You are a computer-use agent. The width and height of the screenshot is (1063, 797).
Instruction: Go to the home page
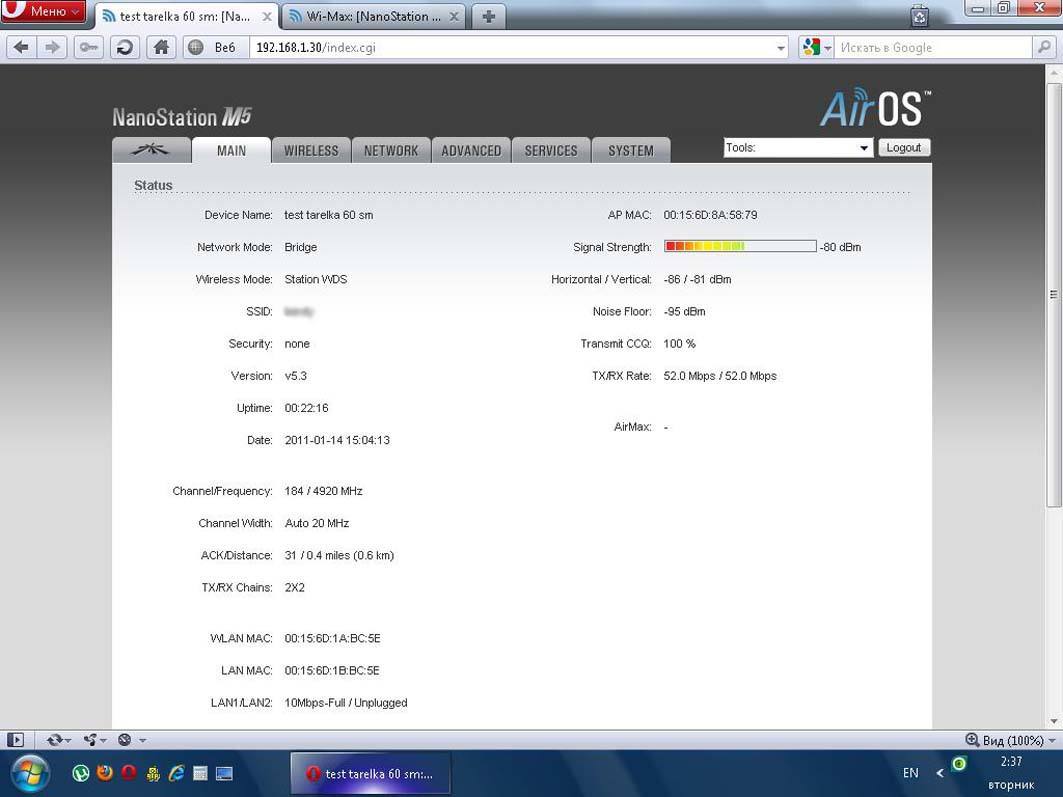click(161, 47)
